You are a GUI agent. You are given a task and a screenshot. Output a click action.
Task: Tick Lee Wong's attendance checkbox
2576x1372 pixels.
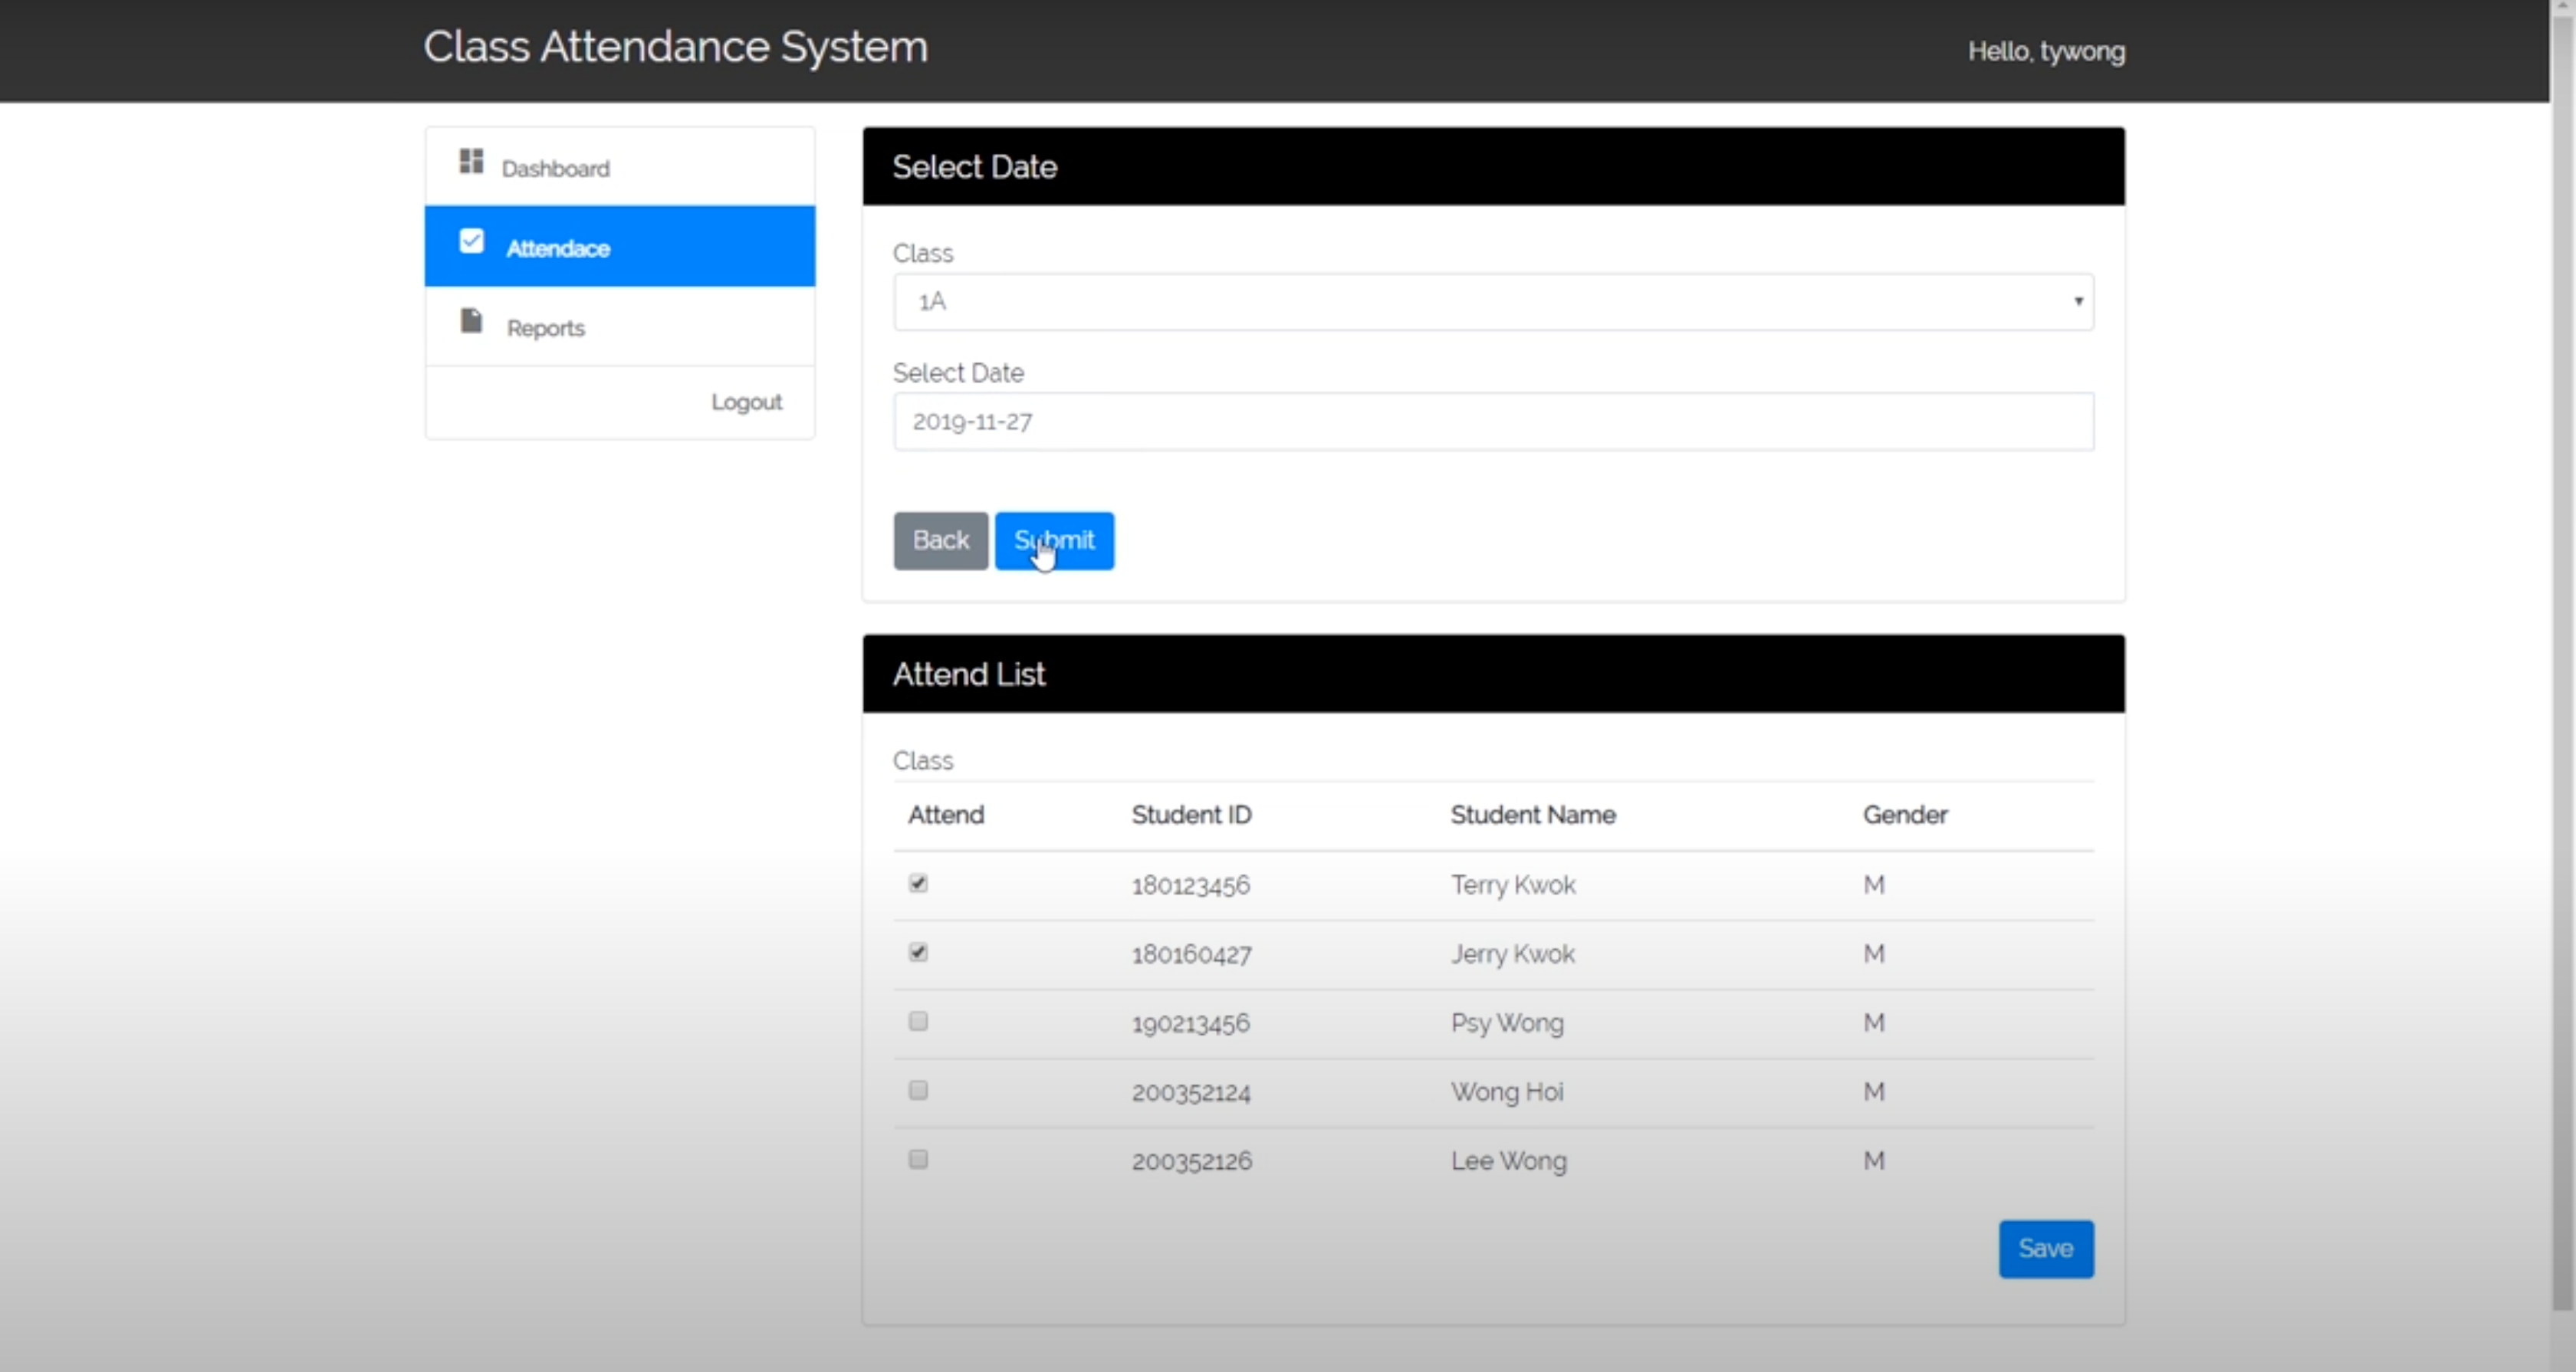tap(918, 1159)
